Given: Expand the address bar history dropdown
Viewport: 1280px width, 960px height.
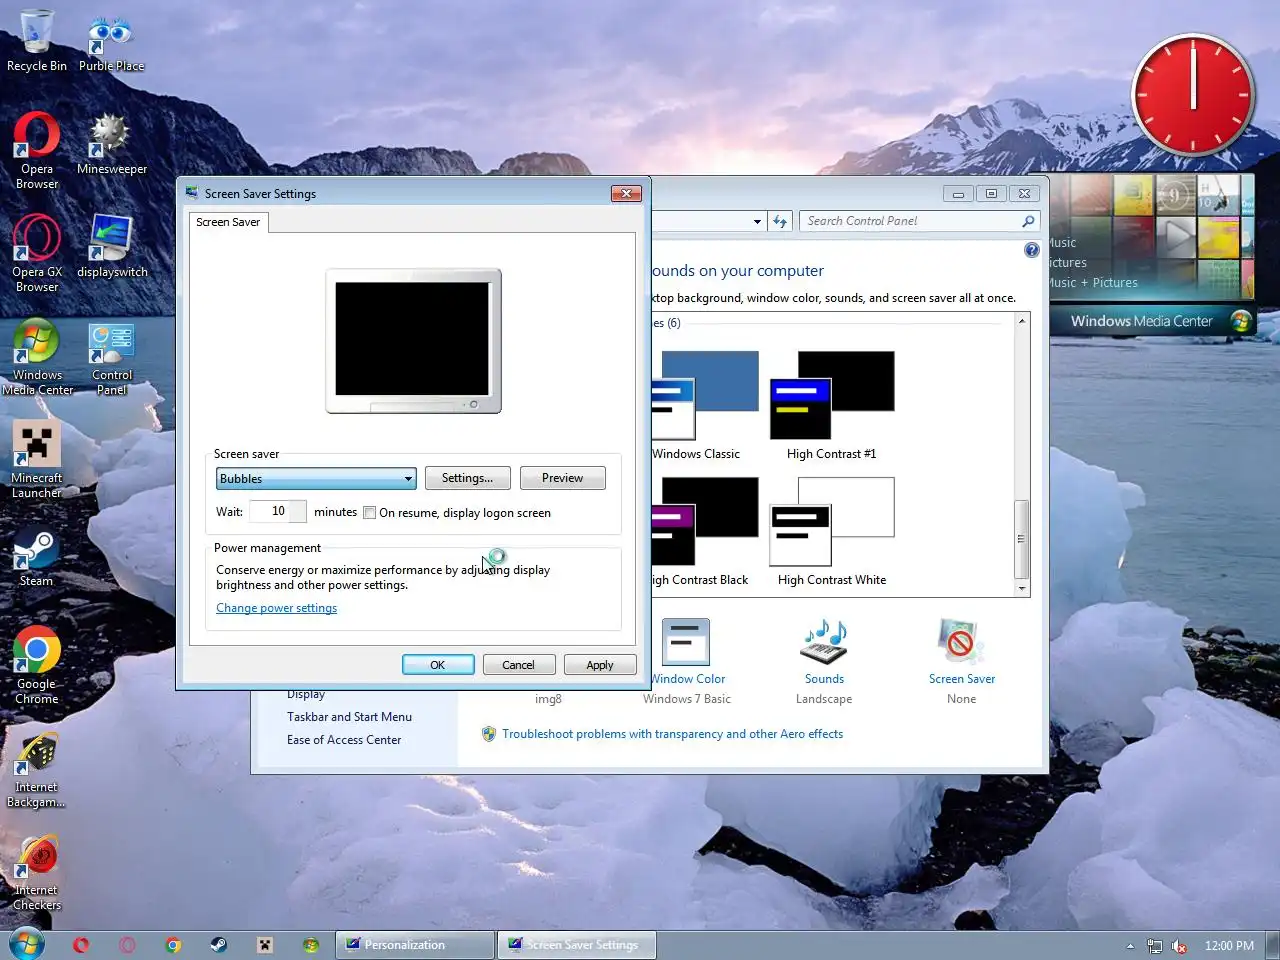Looking at the screenshot, I should pyautogui.click(x=757, y=221).
